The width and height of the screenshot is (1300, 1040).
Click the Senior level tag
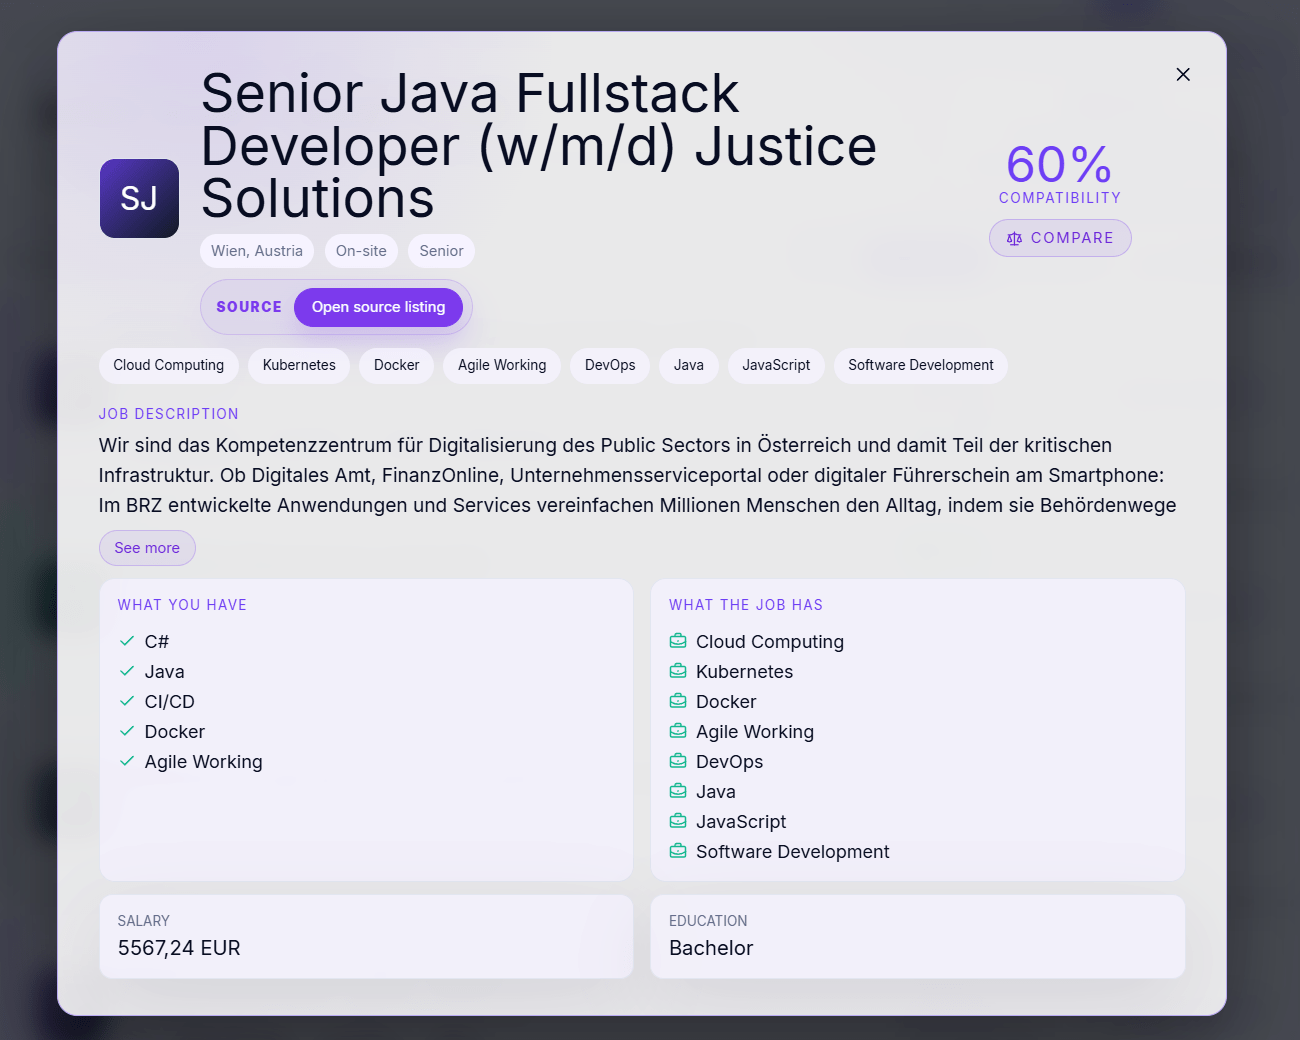coord(441,251)
